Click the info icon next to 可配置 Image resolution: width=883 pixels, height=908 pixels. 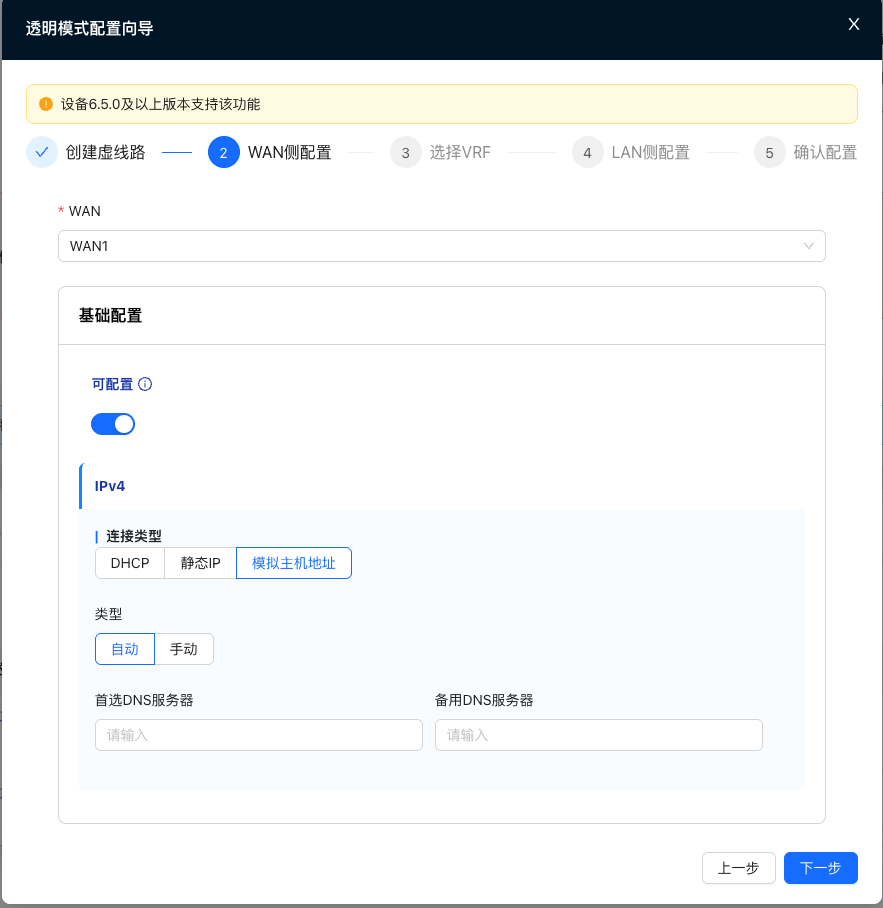click(145, 384)
